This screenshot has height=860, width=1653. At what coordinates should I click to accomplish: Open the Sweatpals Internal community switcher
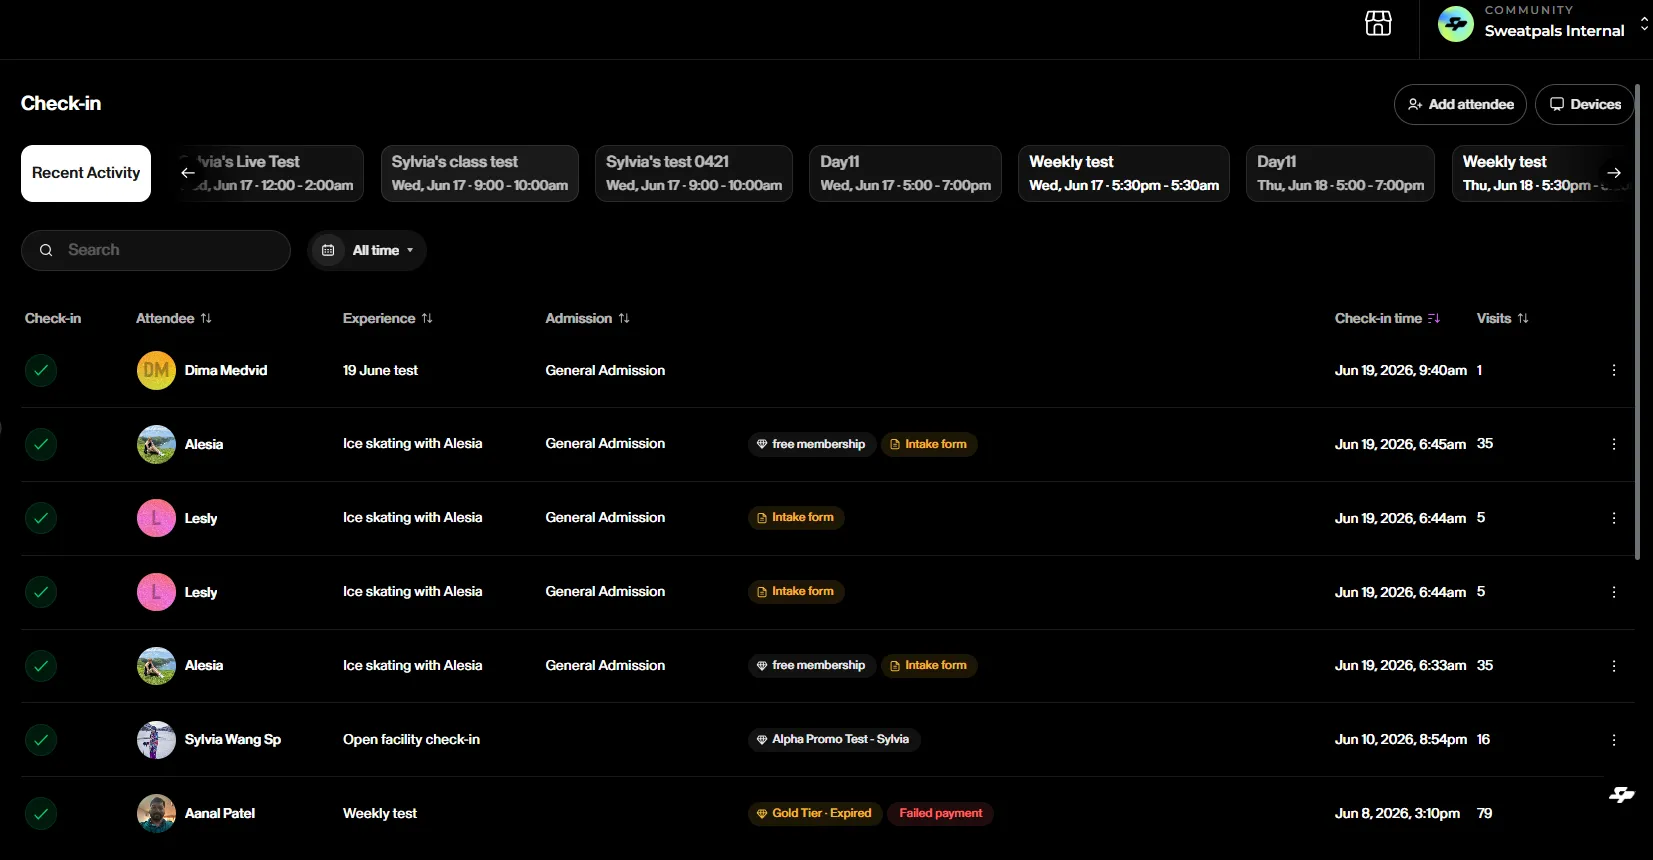1543,24
